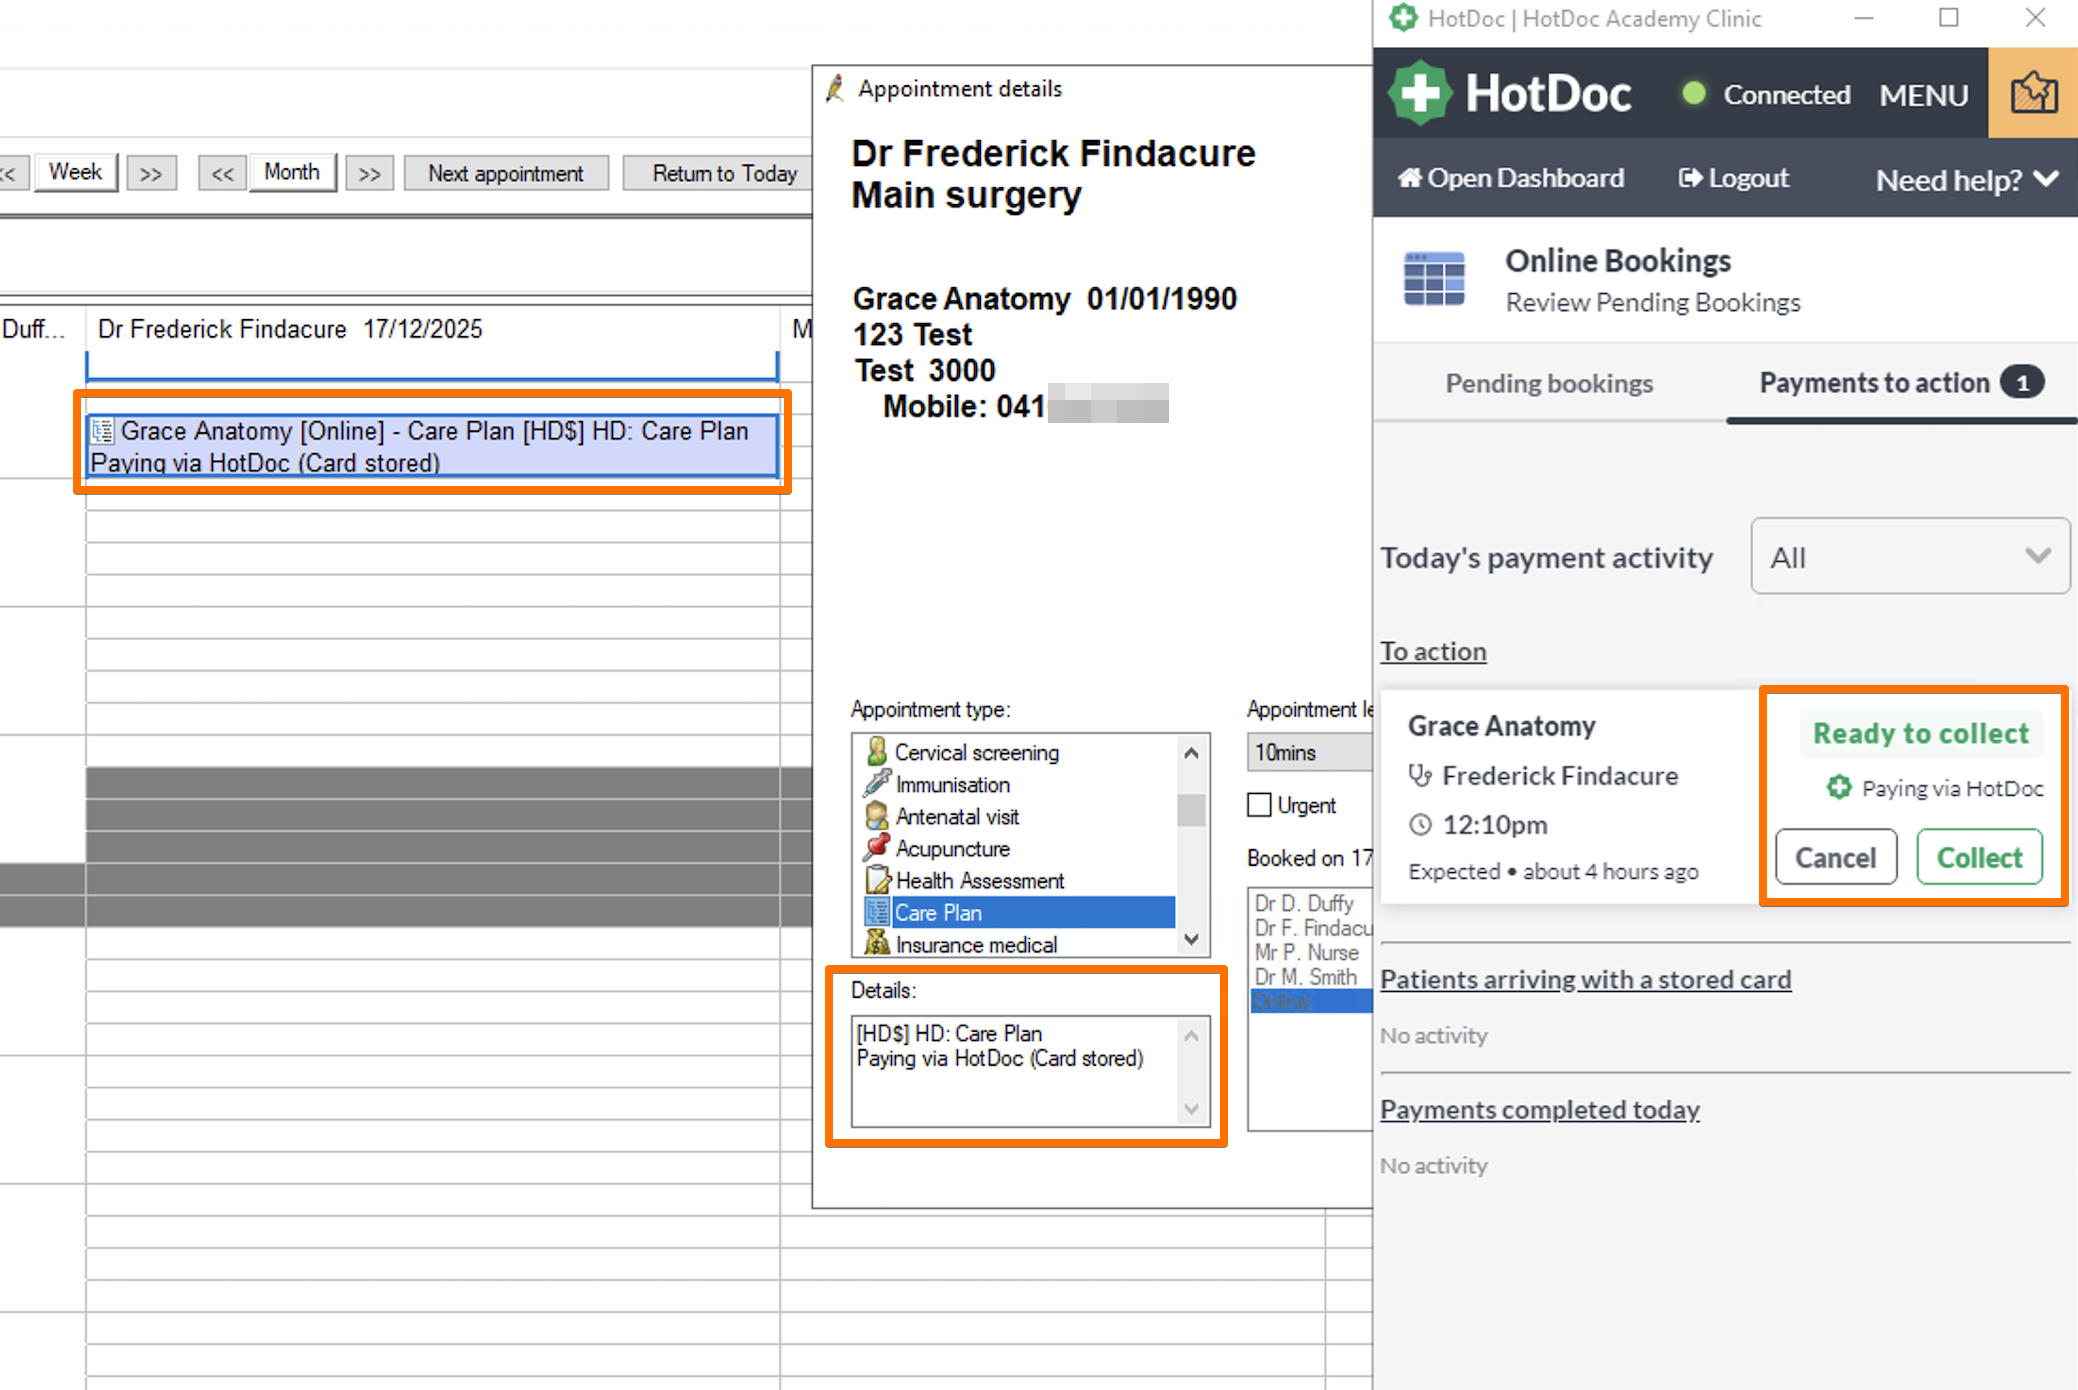This screenshot has width=2078, height=1390.
Task: Click the Immunisation syringe icon
Action: (877, 783)
